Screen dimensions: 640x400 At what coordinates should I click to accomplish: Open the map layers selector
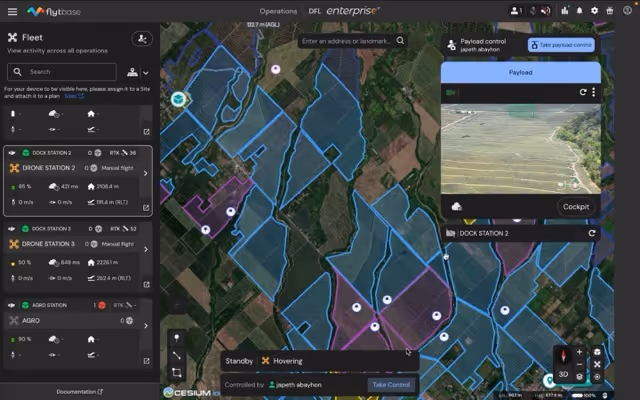(580, 376)
